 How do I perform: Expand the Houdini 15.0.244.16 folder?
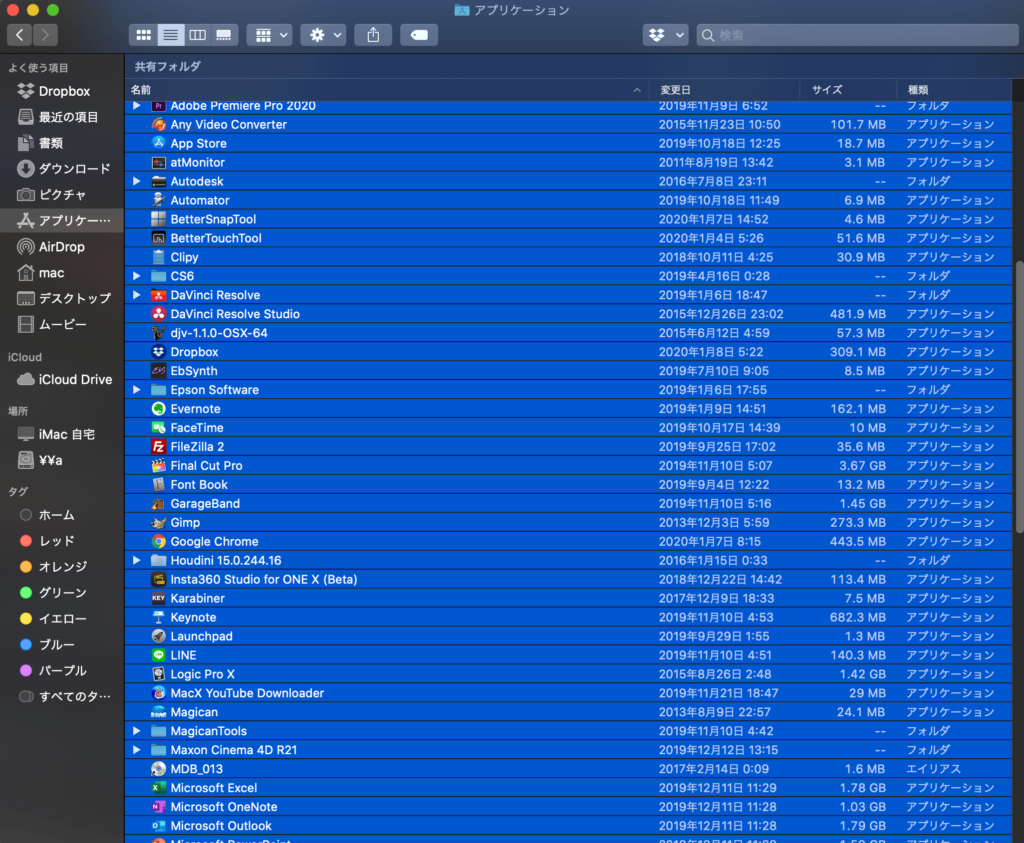(x=136, y=560)
